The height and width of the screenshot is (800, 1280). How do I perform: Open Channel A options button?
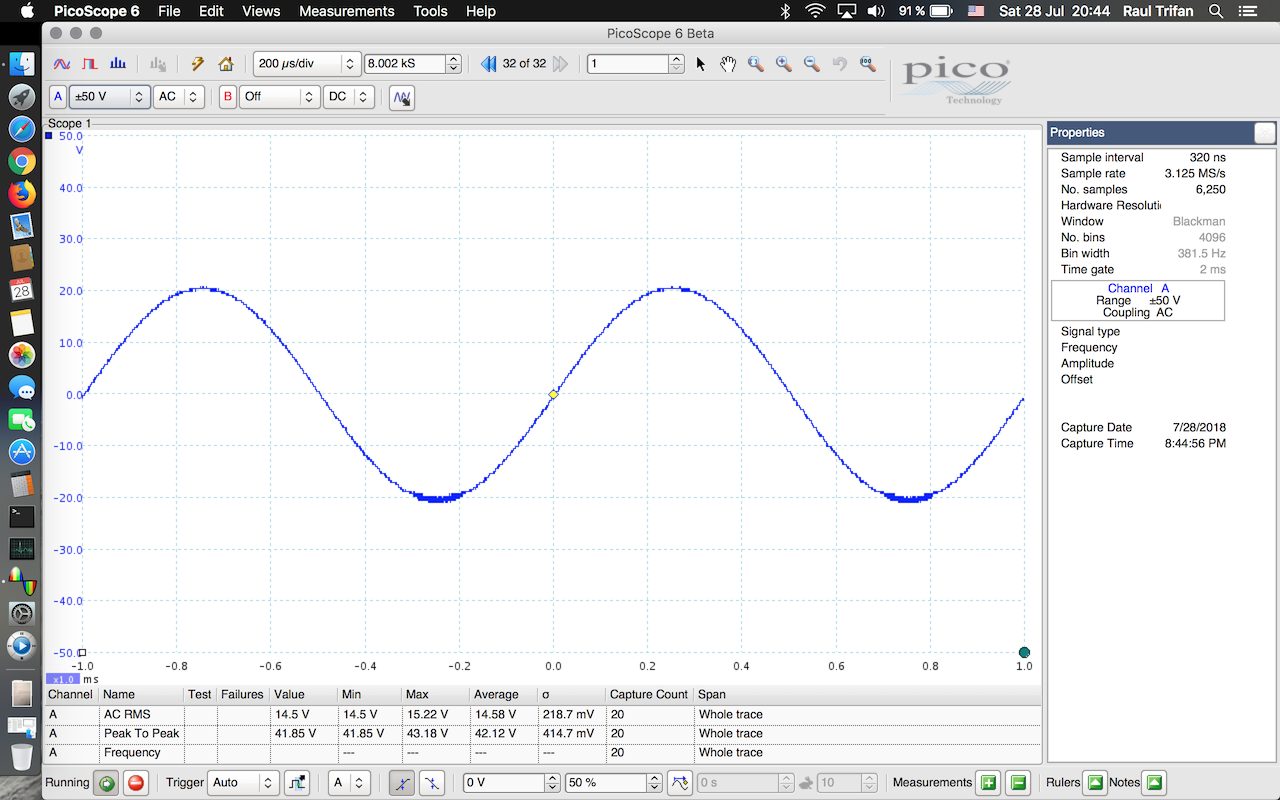(58, 97)
